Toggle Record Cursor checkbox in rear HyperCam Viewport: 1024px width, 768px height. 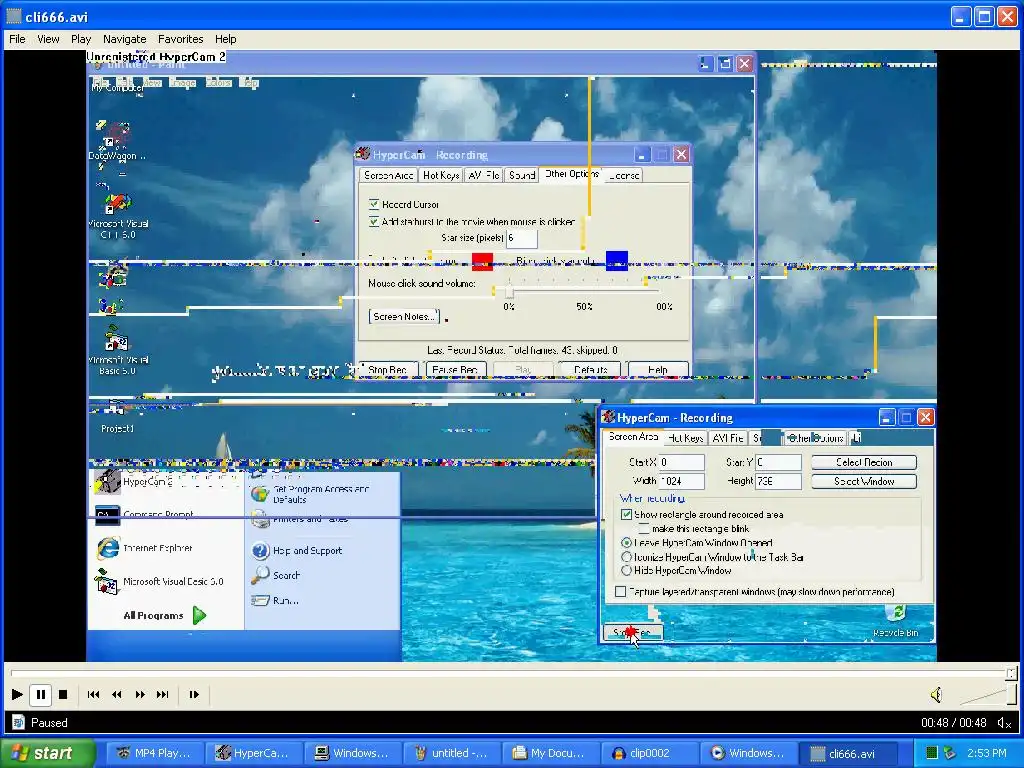coord(374,204)
